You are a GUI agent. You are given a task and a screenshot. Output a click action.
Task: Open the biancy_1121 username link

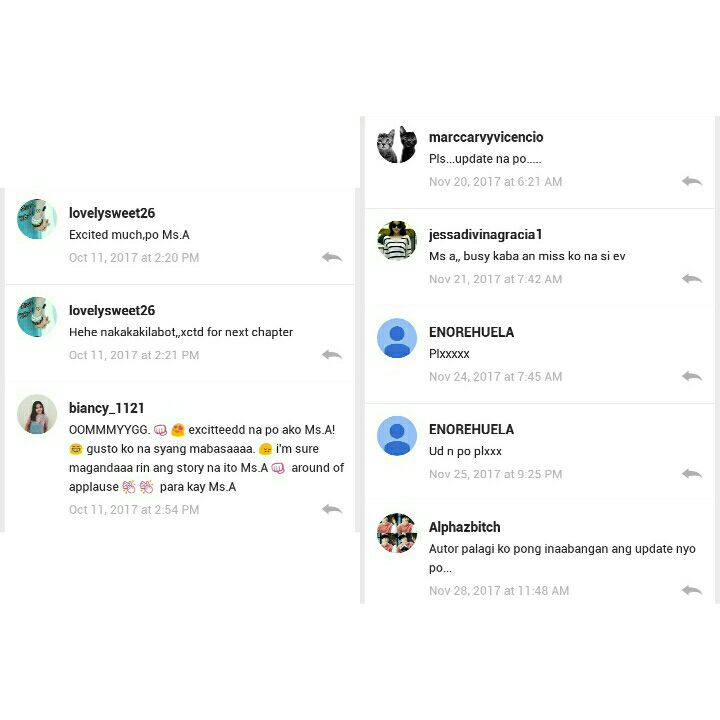(107, 408)
